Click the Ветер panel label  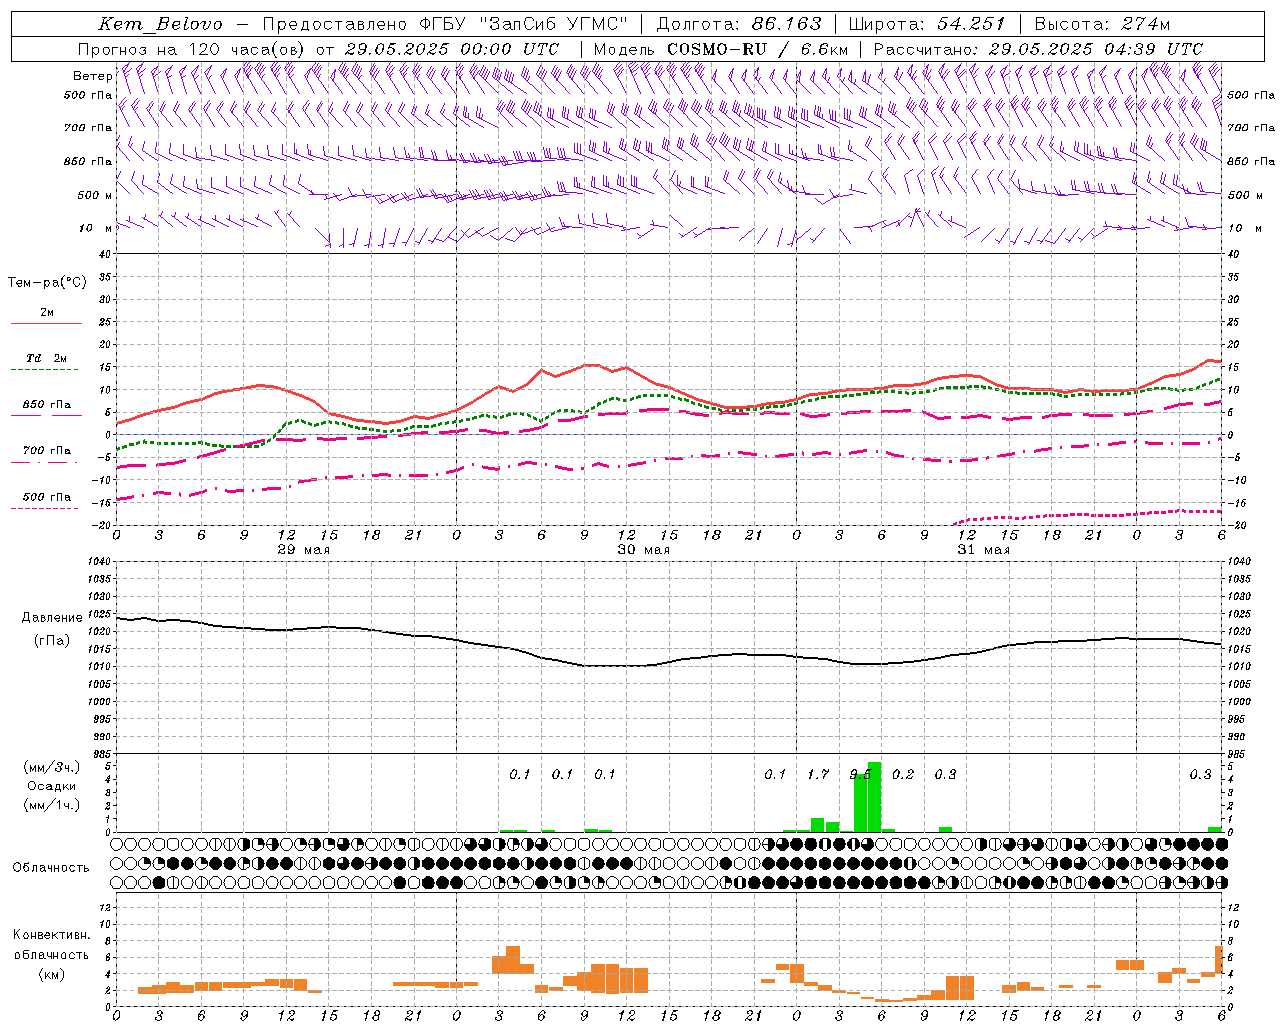pyautogui.click(x=92, y=76)
